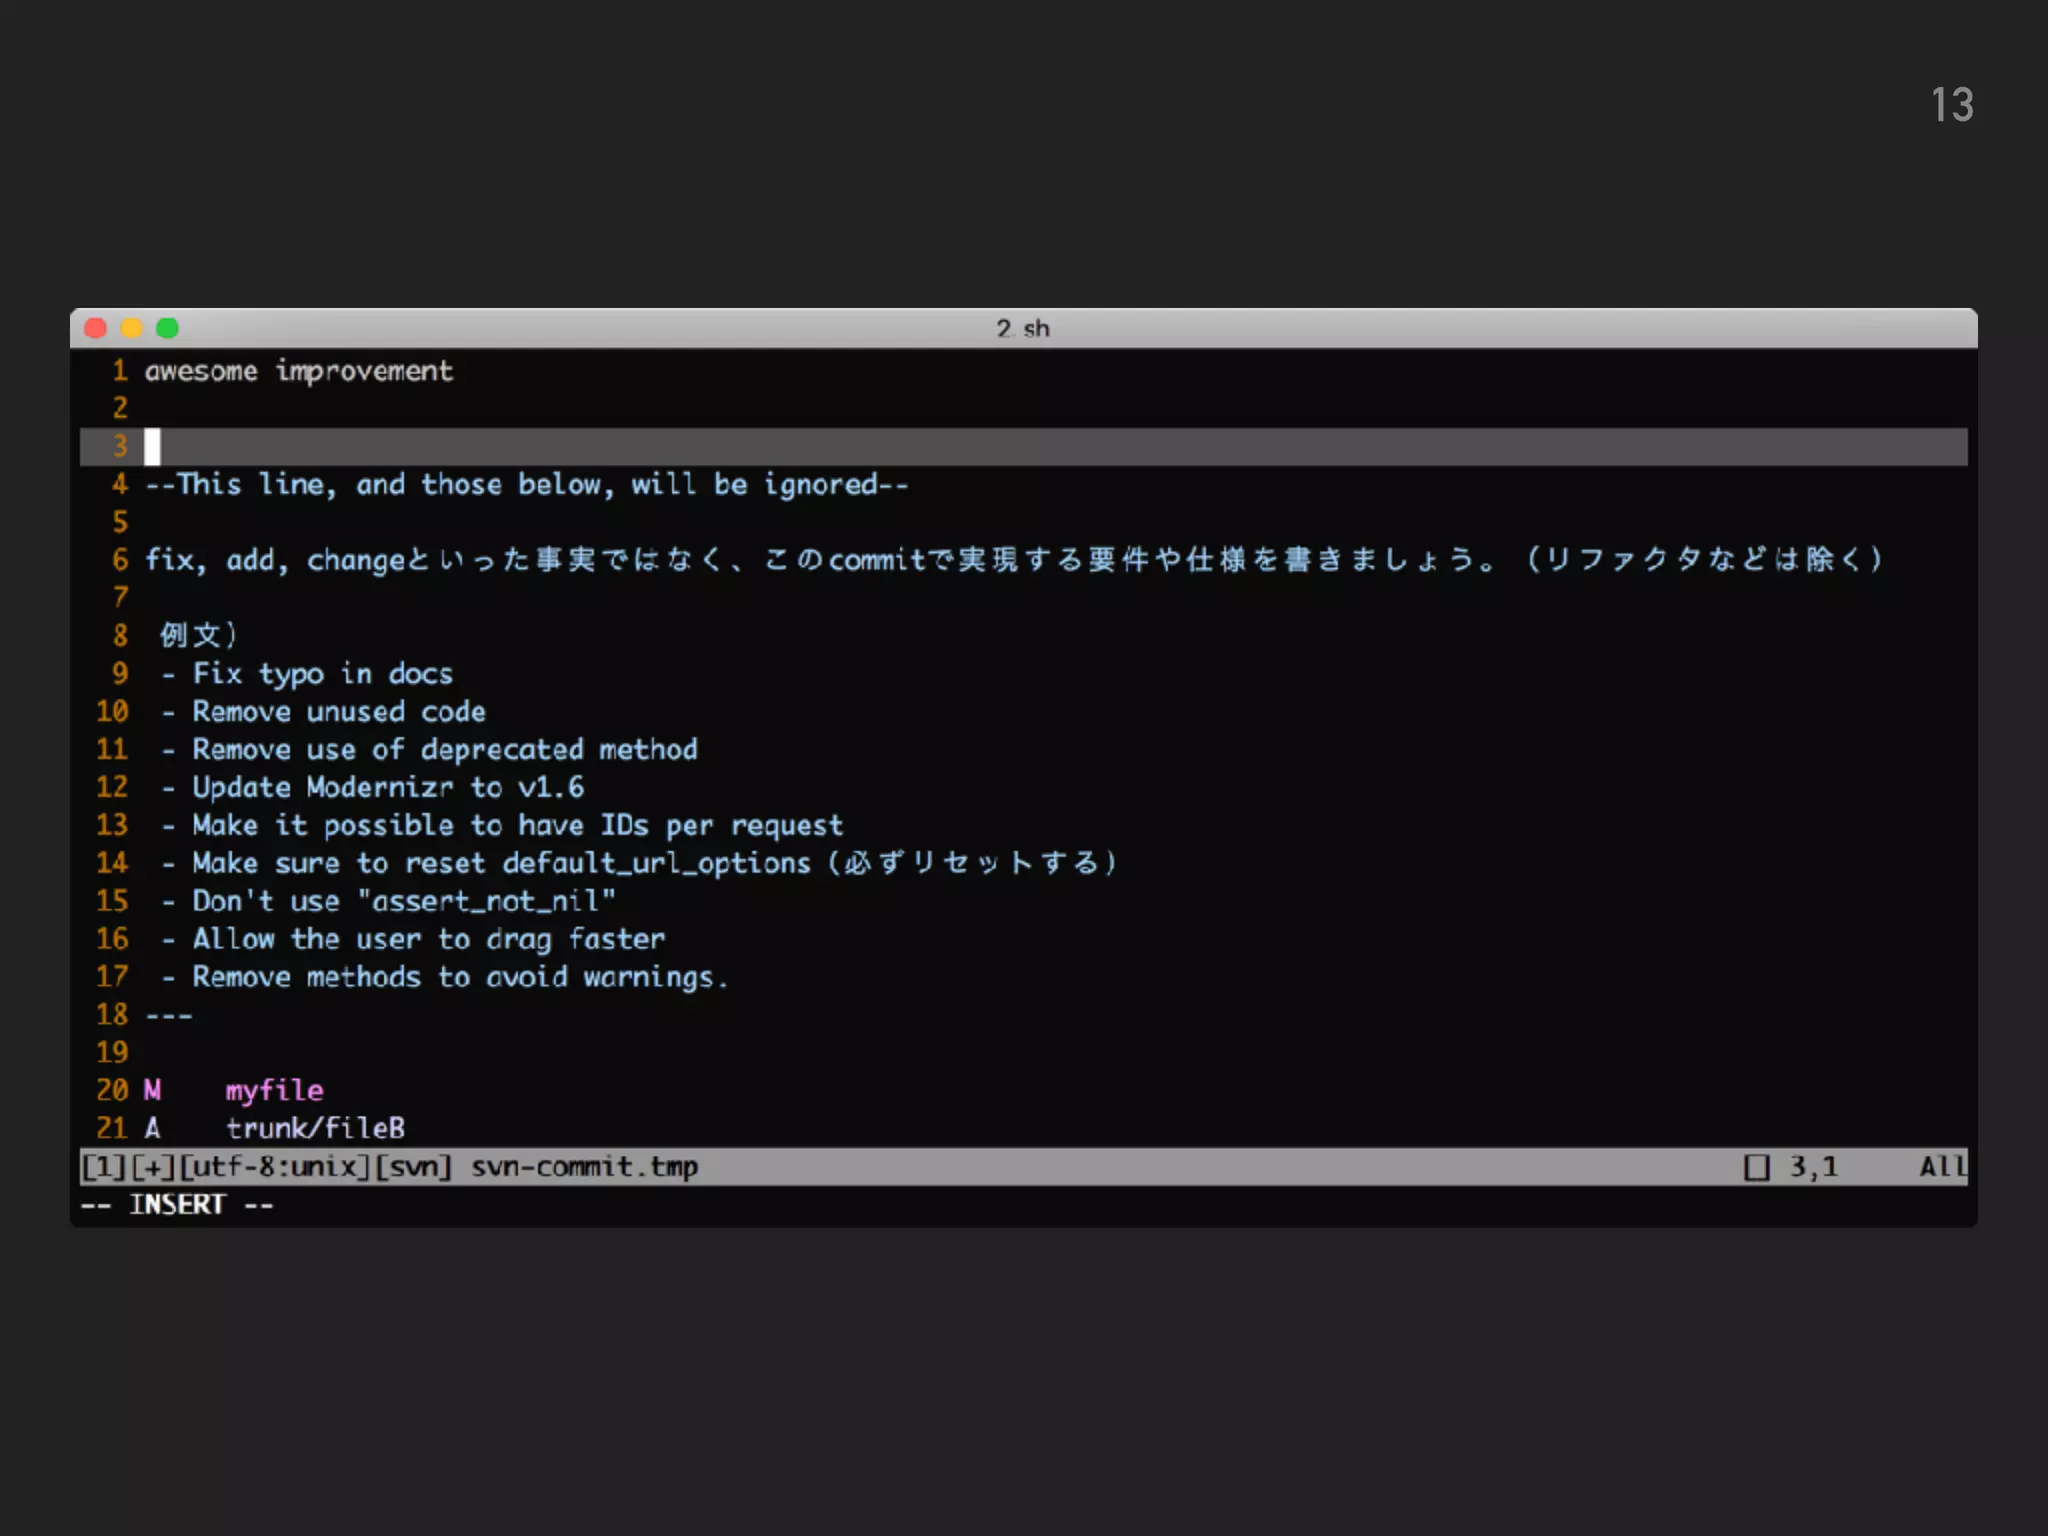Screen dimensions: 2048x1536
Task: Click the [svn] filetype indicator
Action: (x=414, y=1167)
